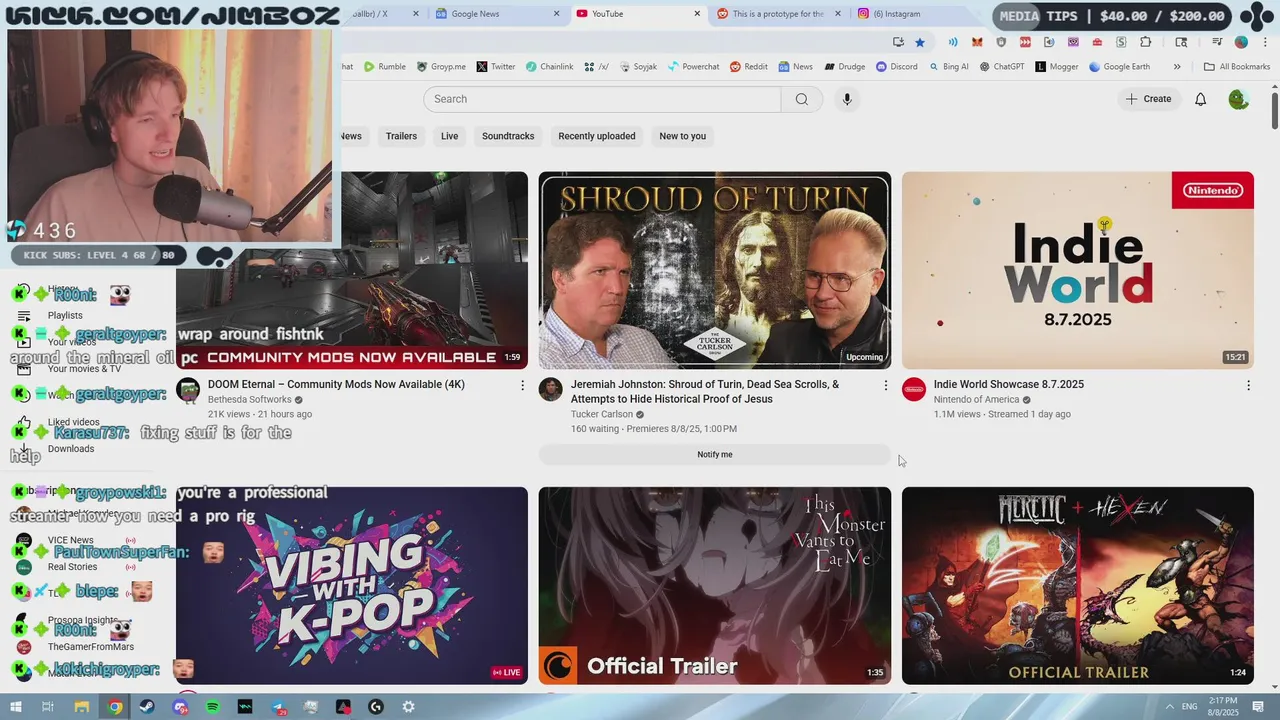Open options menu for Jeremiah Johnston video
Screen dimensions: 1280x720
click(885, 385)
